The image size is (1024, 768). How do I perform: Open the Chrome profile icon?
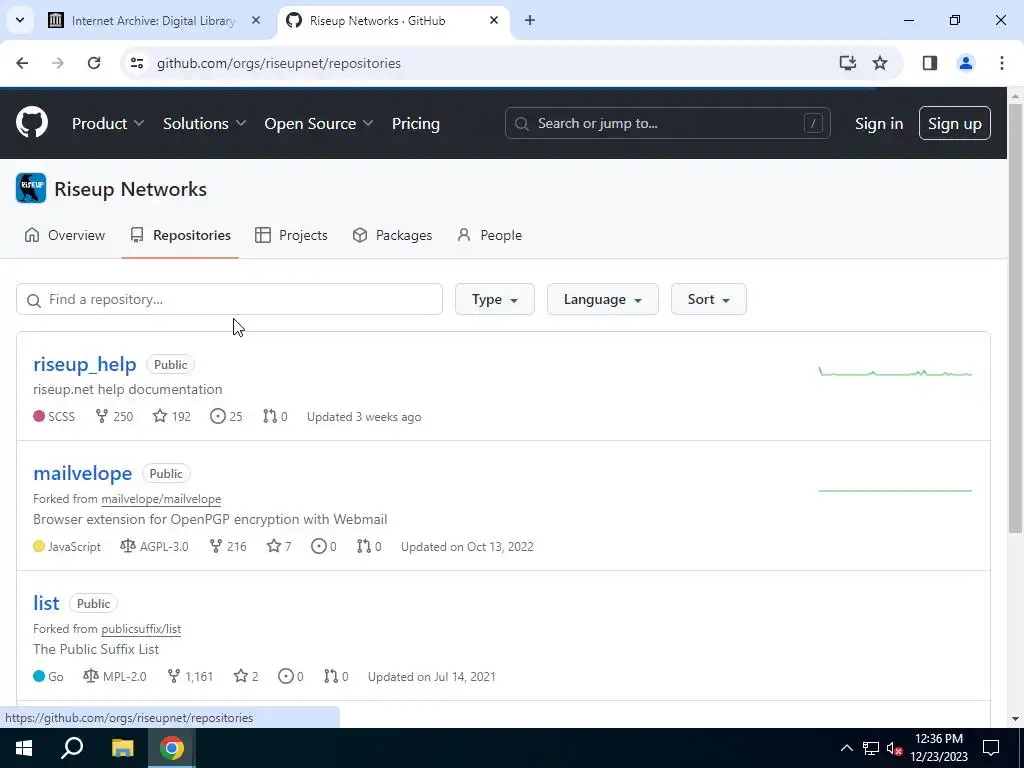tap(966, 63)
